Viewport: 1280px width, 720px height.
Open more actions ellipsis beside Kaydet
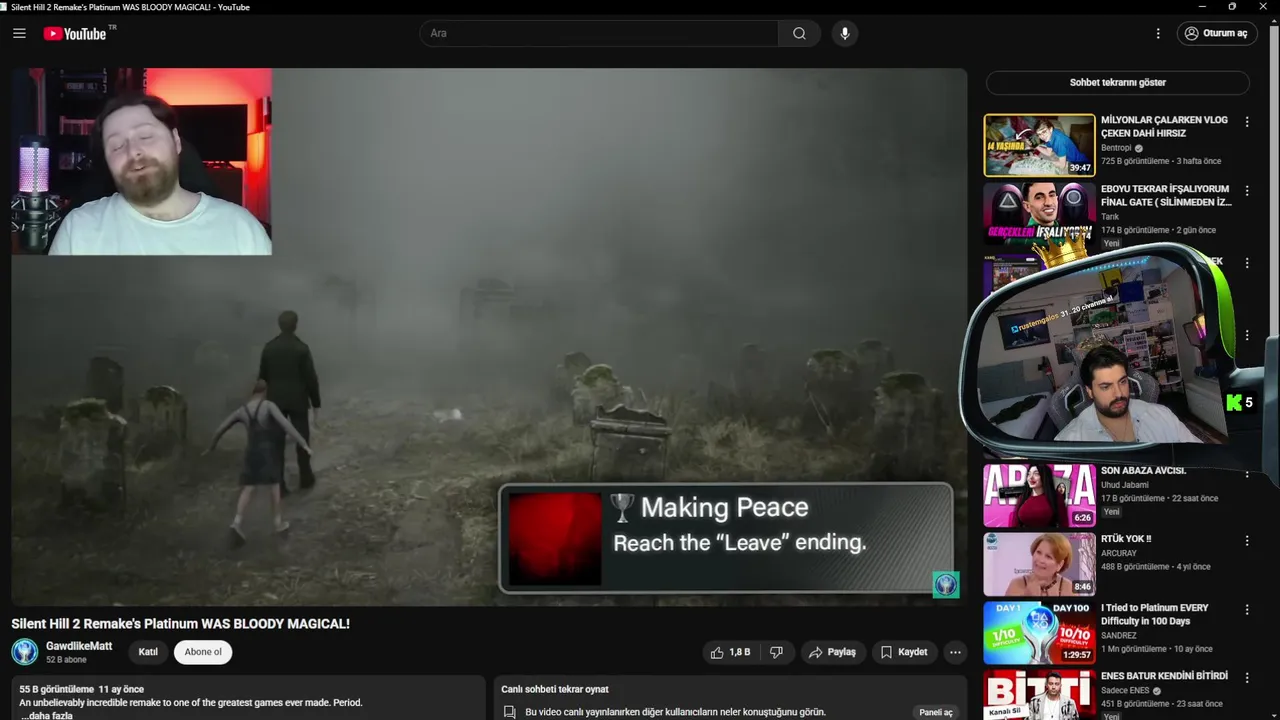[x=955, y=652]
